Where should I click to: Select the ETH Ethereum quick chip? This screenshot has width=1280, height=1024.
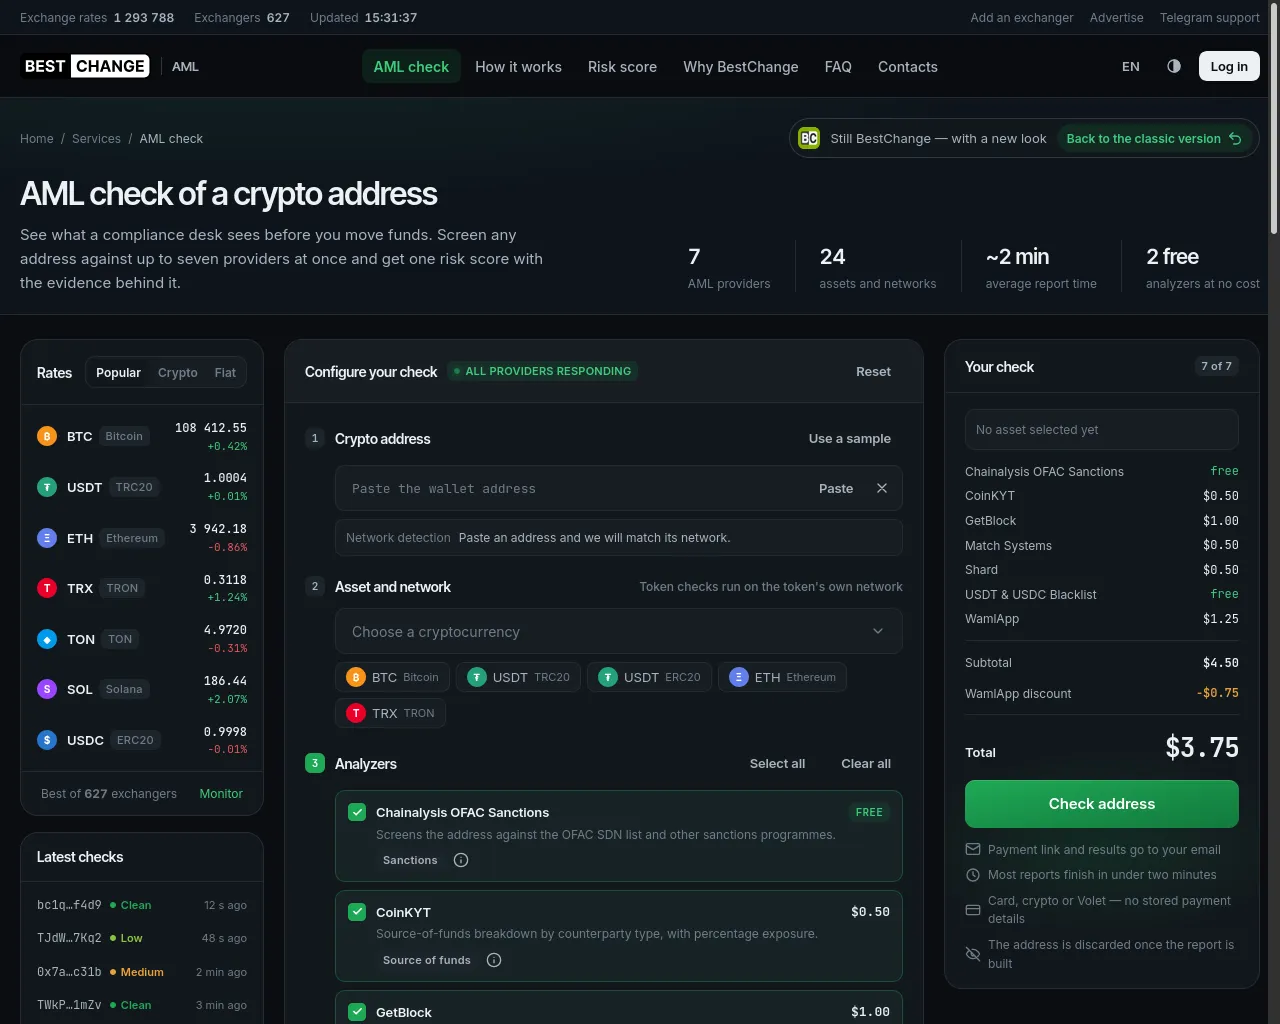pyautogui.click(x=782, y=677)
